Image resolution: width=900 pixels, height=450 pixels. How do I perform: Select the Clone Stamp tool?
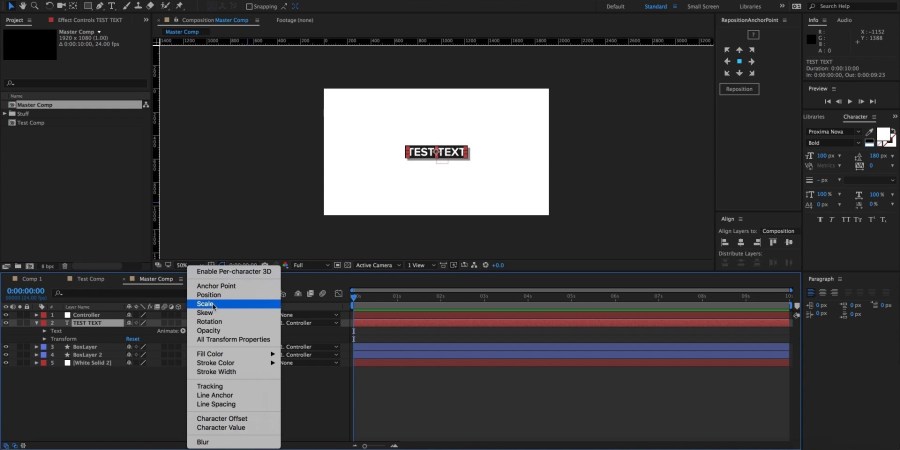pyautogui.click(x=138, y=6)
